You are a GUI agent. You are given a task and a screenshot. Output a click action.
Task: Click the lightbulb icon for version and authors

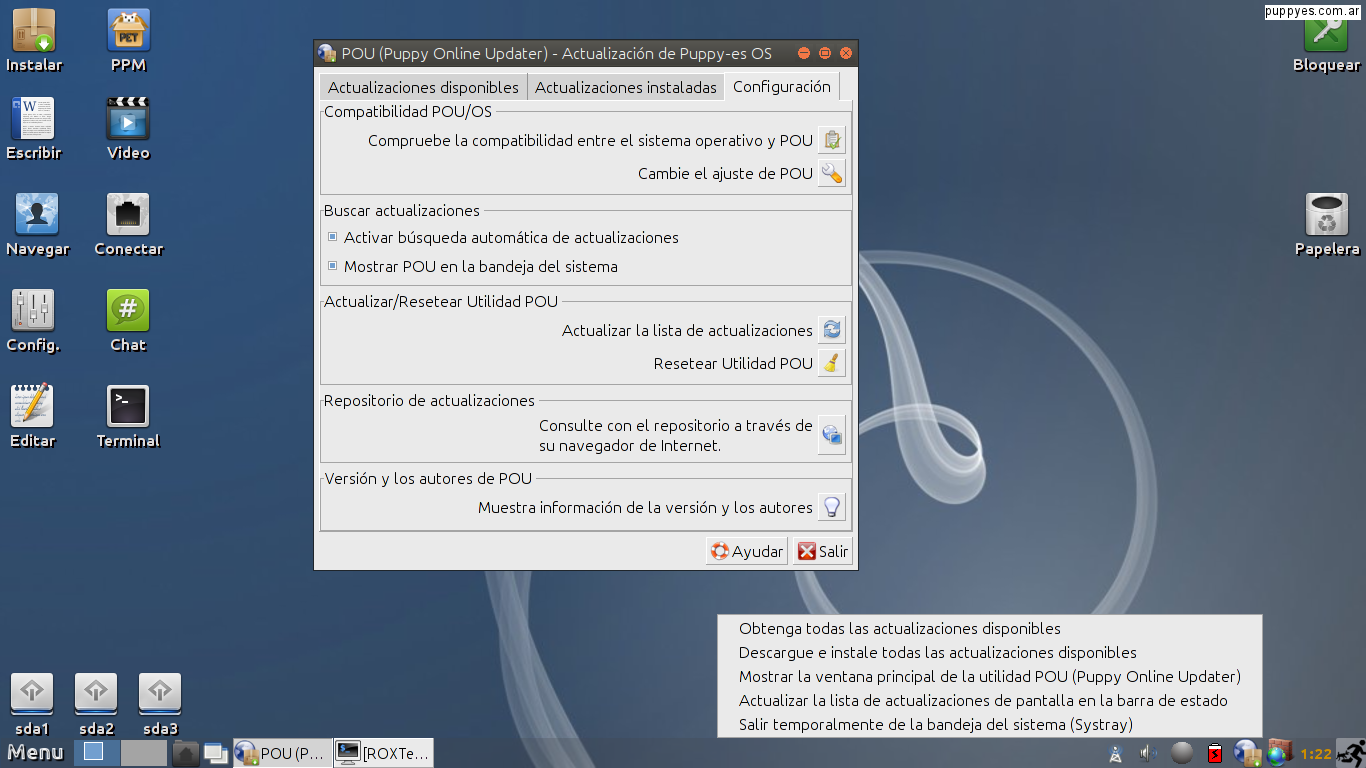coord(832,507)
